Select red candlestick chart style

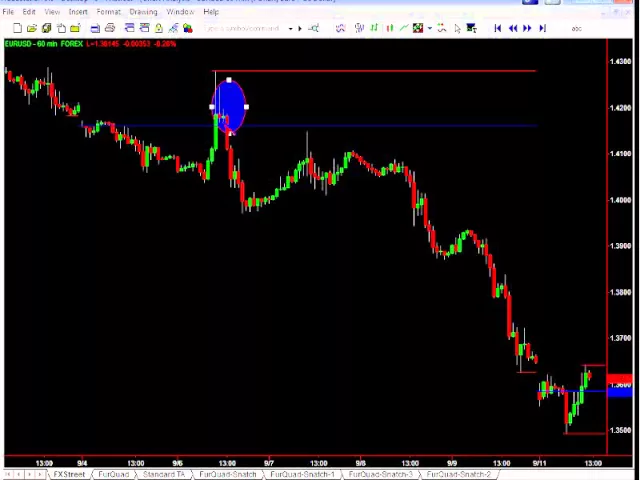tap(389, 28)
